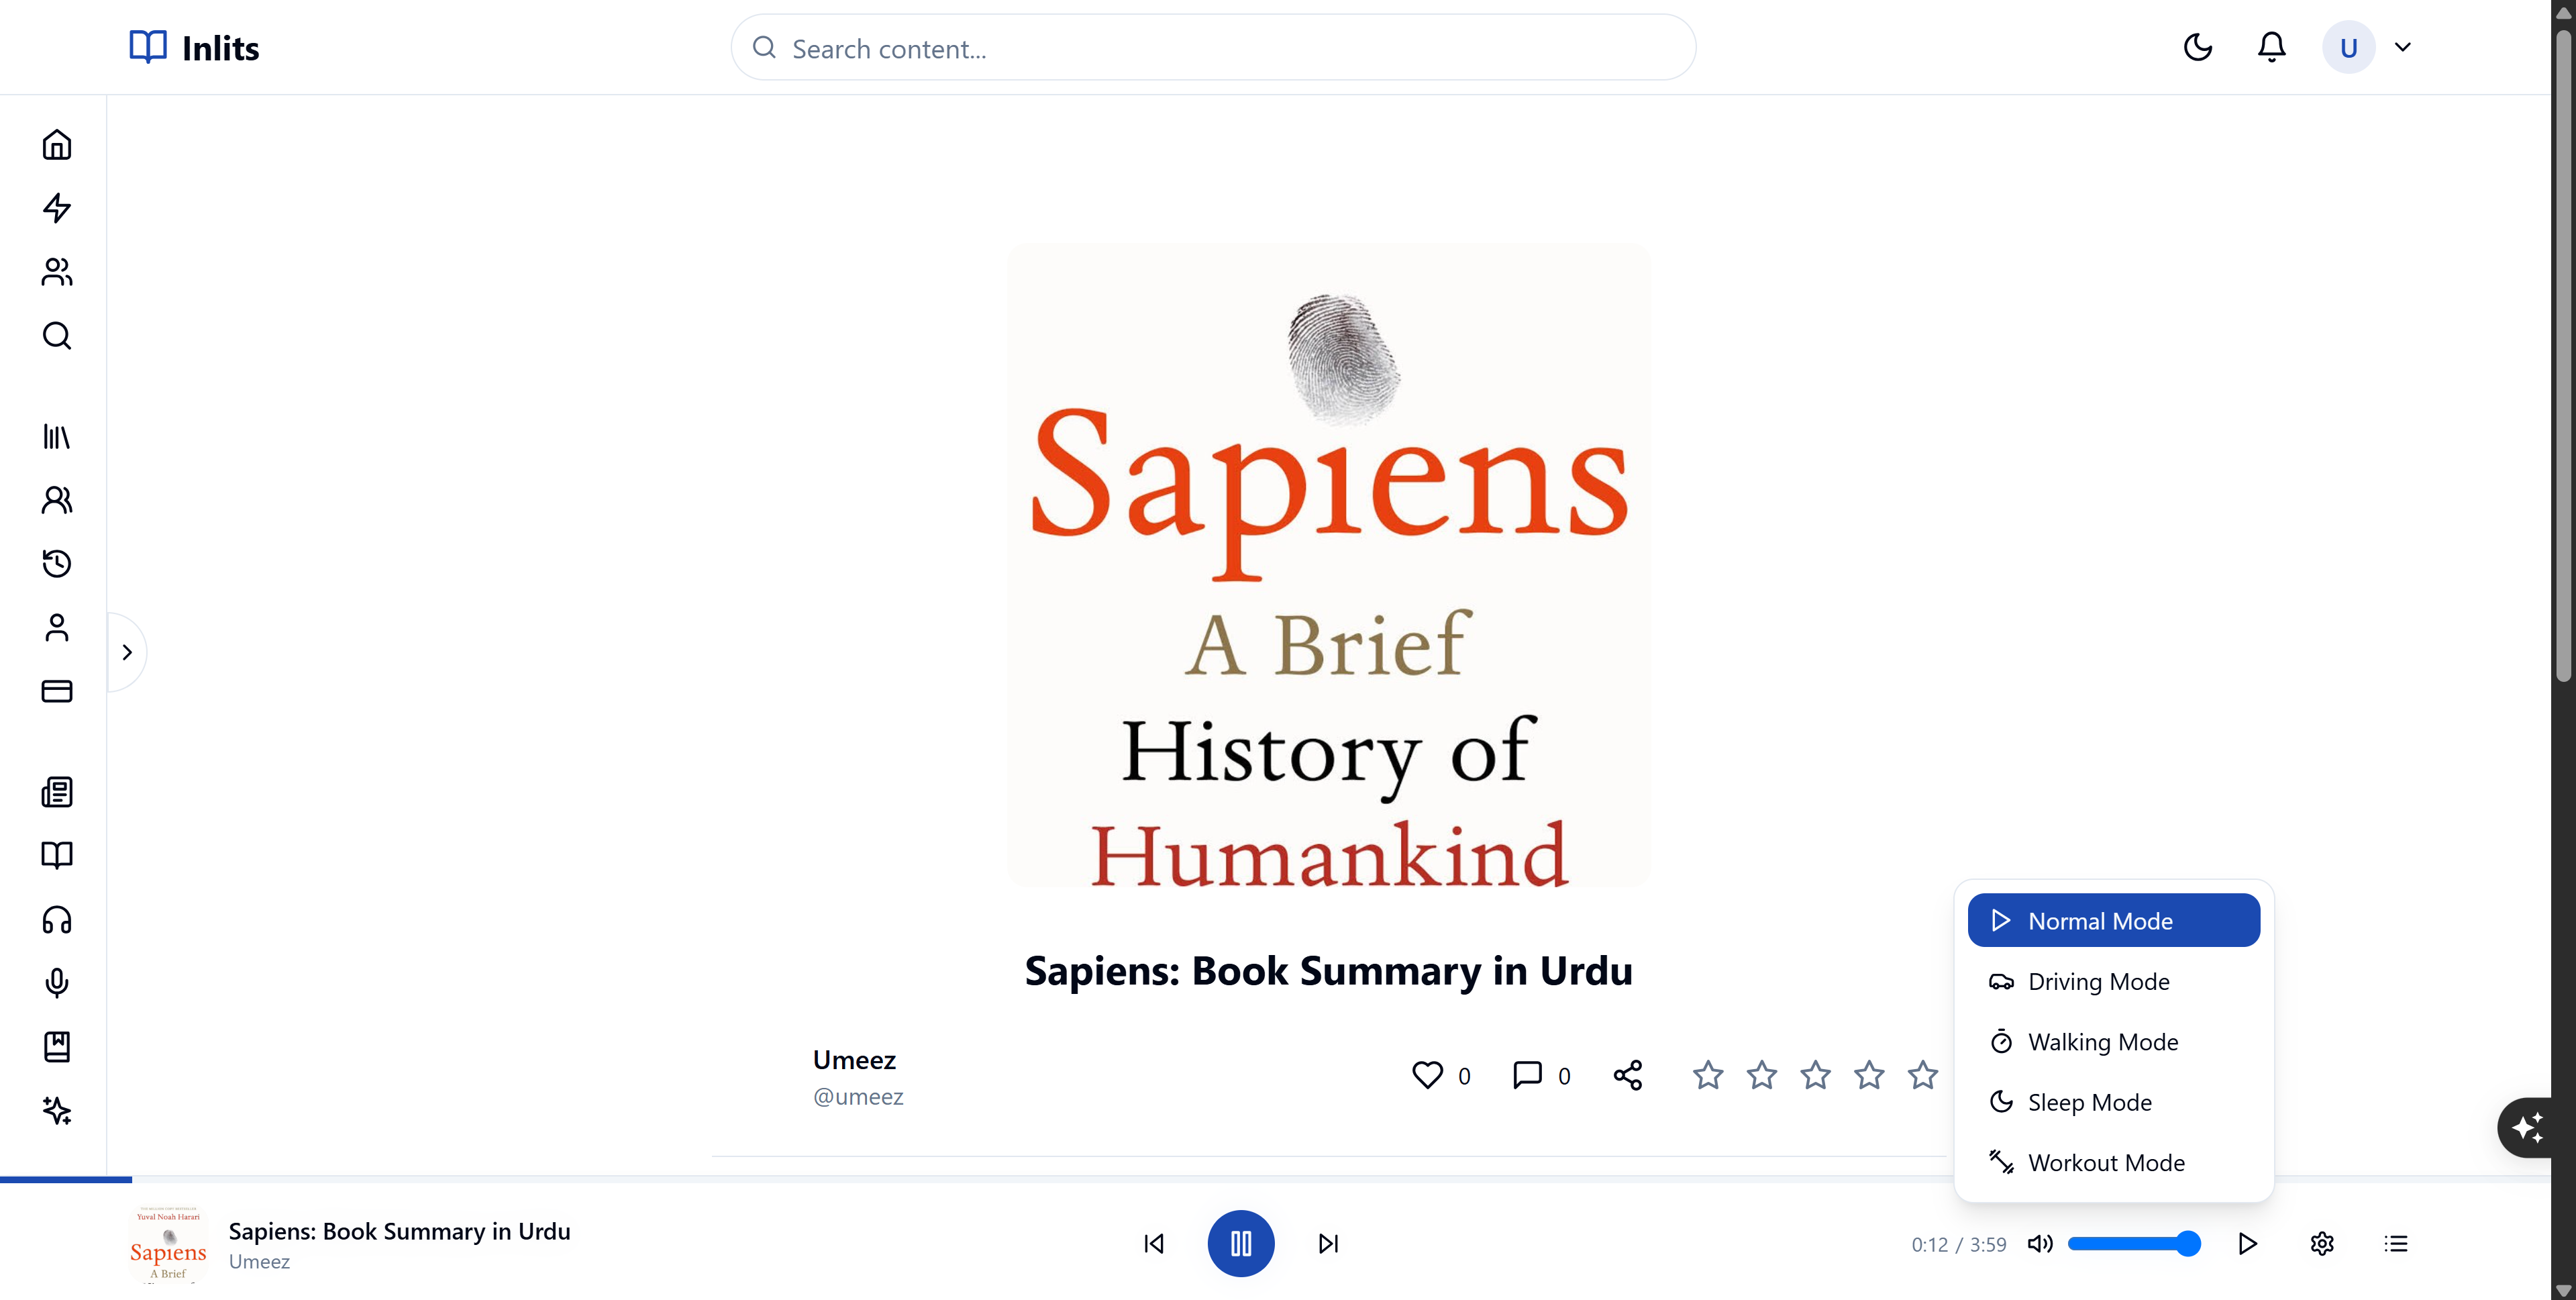Share this book summary
The image size is (2576, 1300).
[x=1627, y=1076]
